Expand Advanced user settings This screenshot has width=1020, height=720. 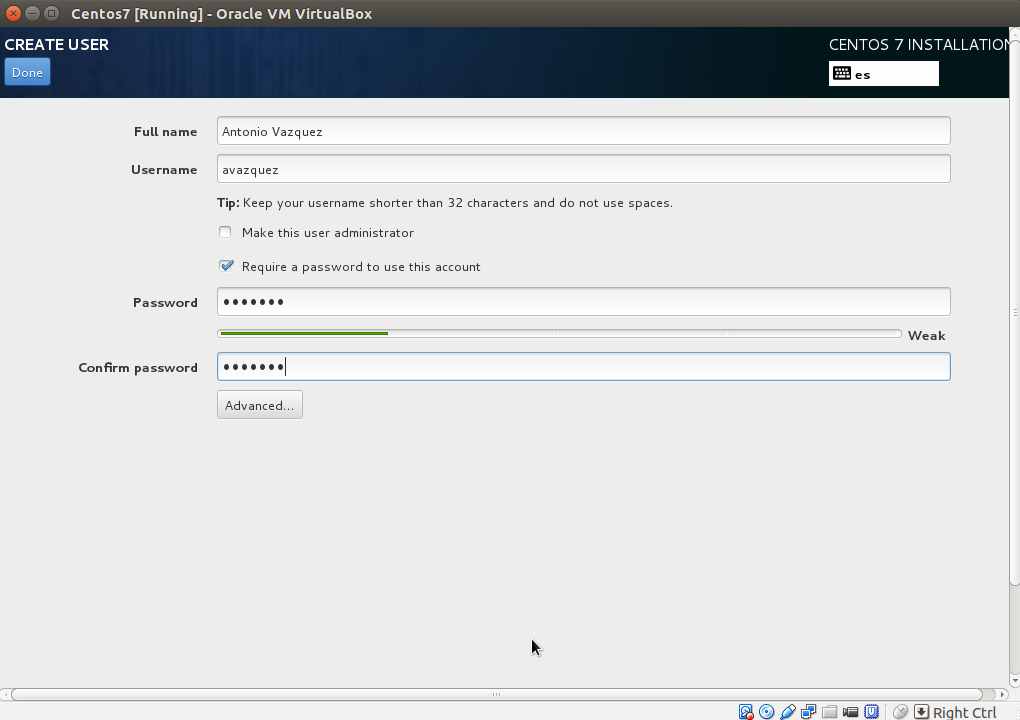[x=259, y=404]
